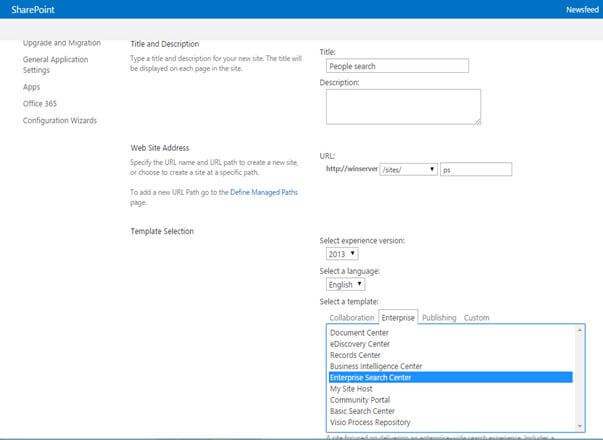Grab the Description box resize handle
Image resolution: width=603 pixels, height=440 pixels.
(477, 122)
